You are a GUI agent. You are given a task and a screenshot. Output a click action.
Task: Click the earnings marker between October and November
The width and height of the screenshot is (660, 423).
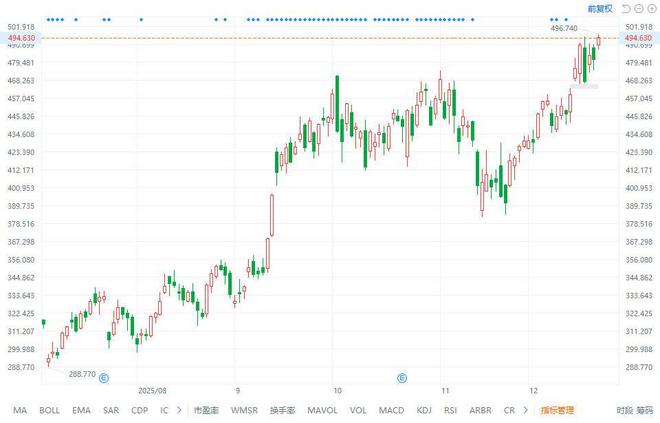(x=402, y=377)
